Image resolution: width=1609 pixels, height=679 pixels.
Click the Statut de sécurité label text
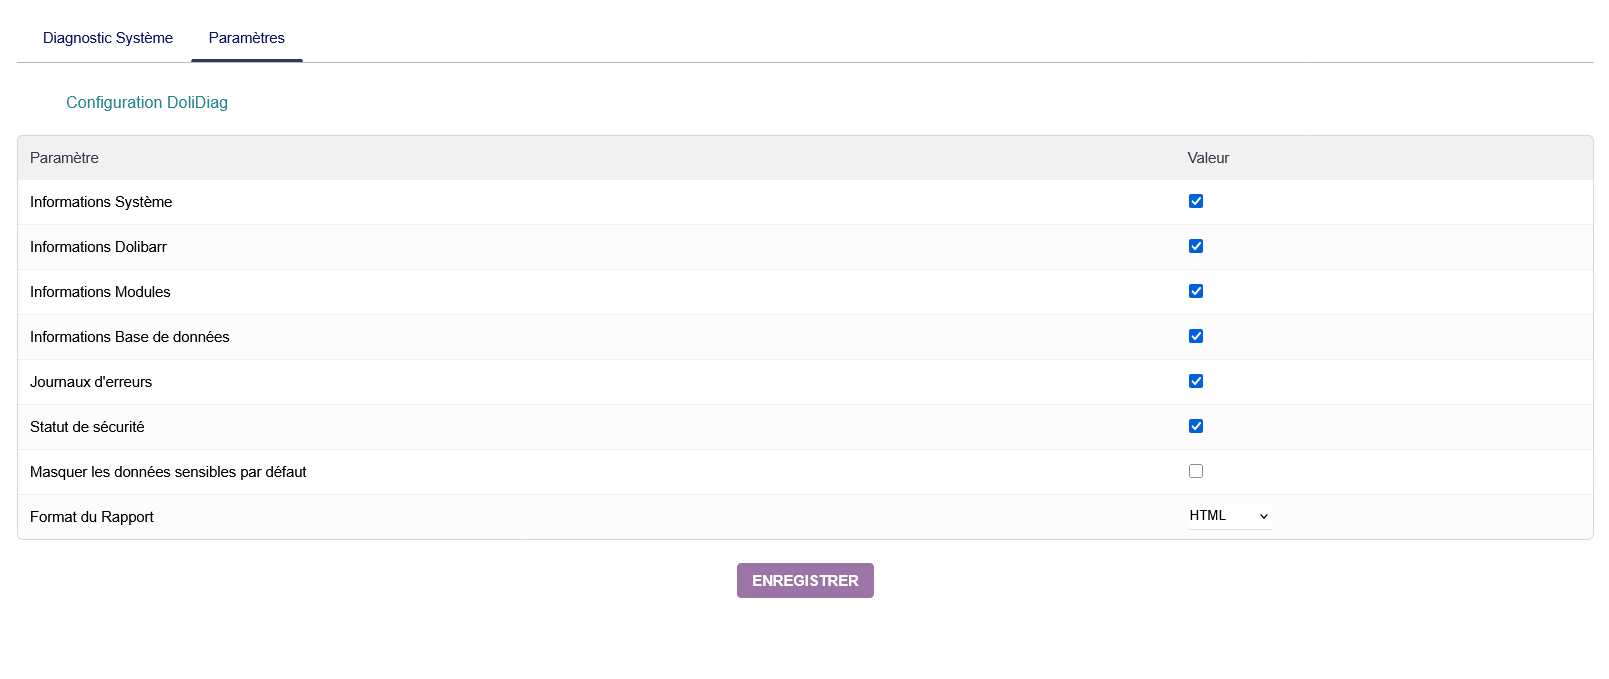87,427
